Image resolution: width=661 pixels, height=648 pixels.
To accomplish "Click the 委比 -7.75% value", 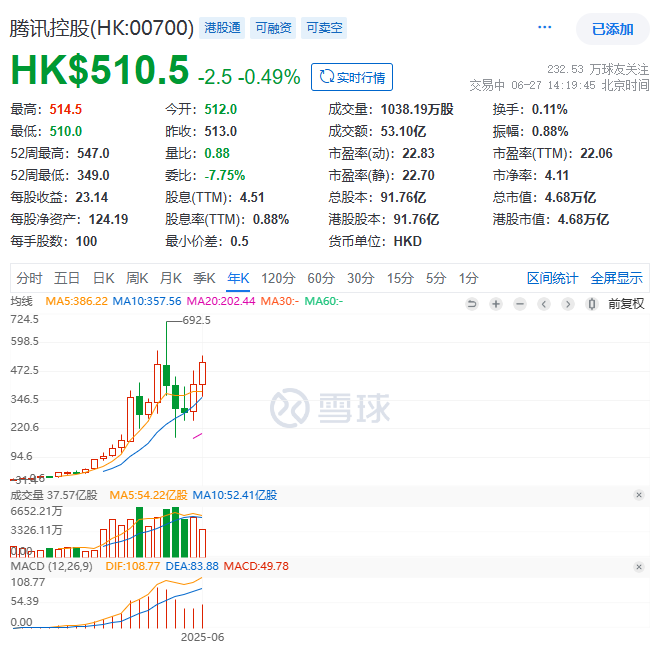I will pyautogui.click(x=225, y=175).
